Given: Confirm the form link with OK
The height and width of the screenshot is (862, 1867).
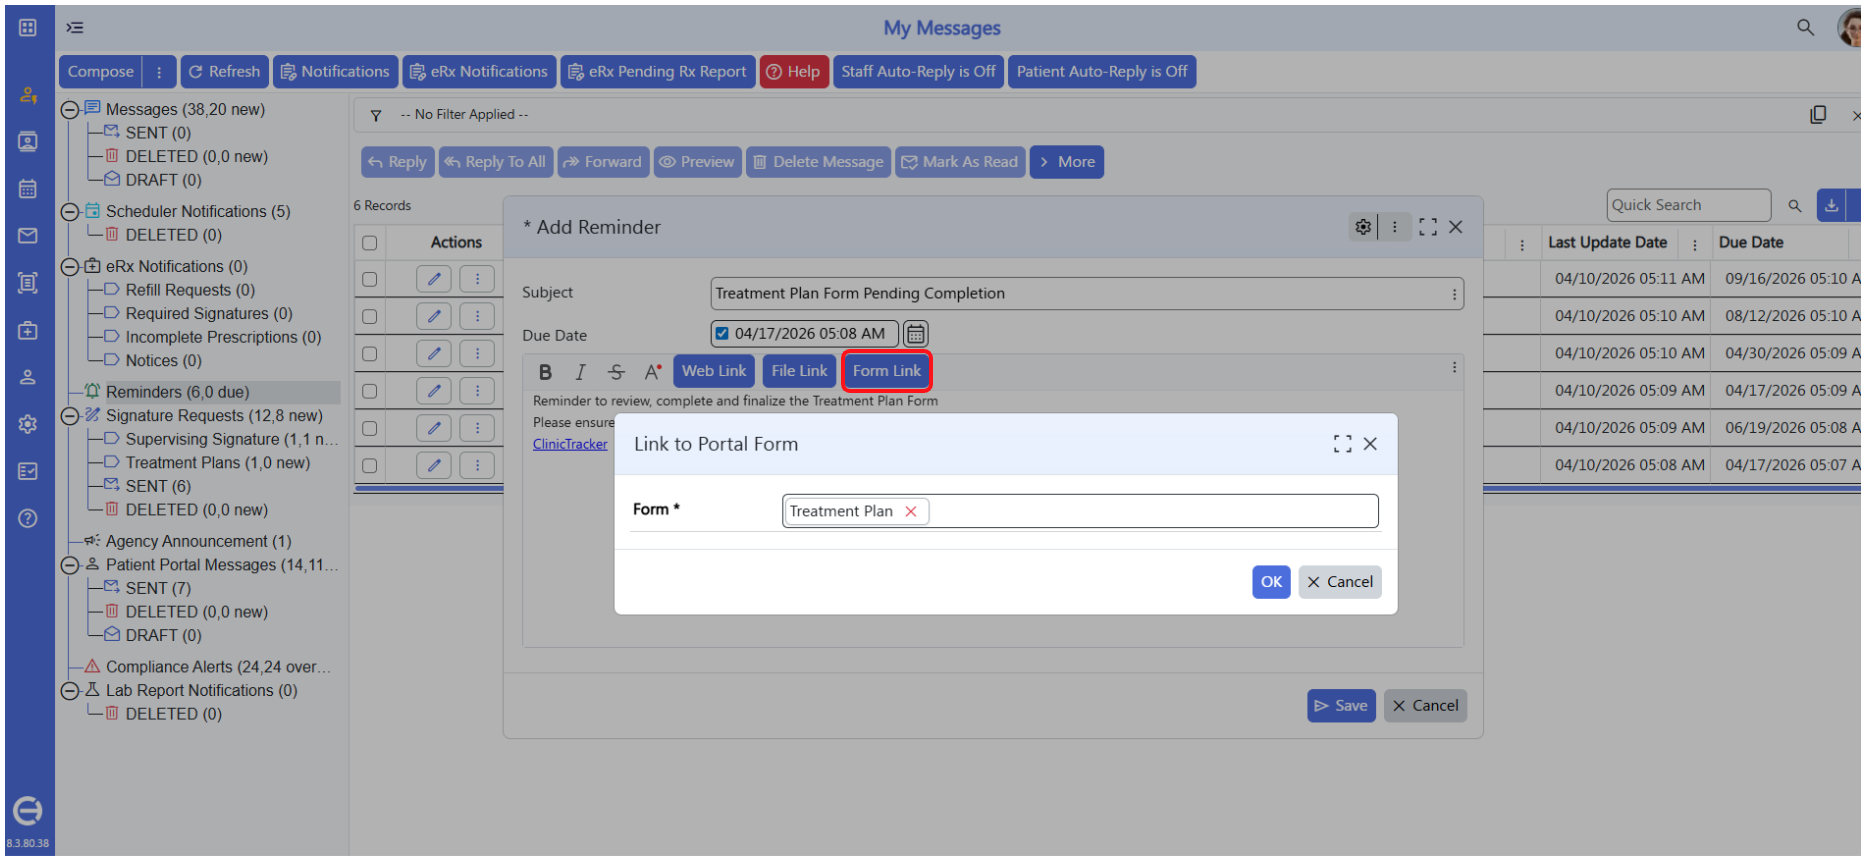Looking at the screenshot, I should (1271, 582).
